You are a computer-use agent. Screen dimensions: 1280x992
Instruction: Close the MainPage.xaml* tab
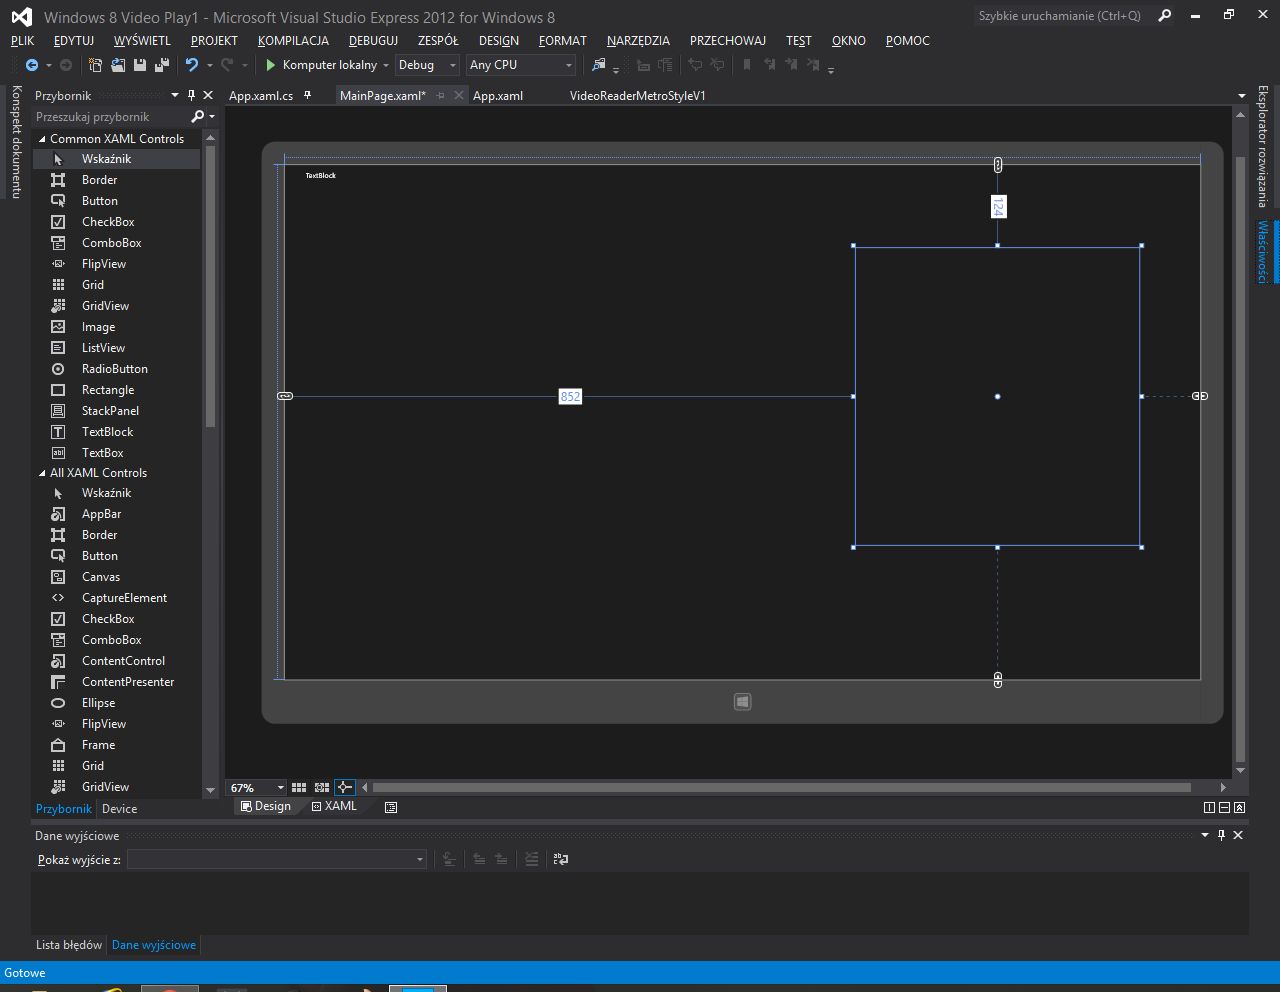coord(459,95)
